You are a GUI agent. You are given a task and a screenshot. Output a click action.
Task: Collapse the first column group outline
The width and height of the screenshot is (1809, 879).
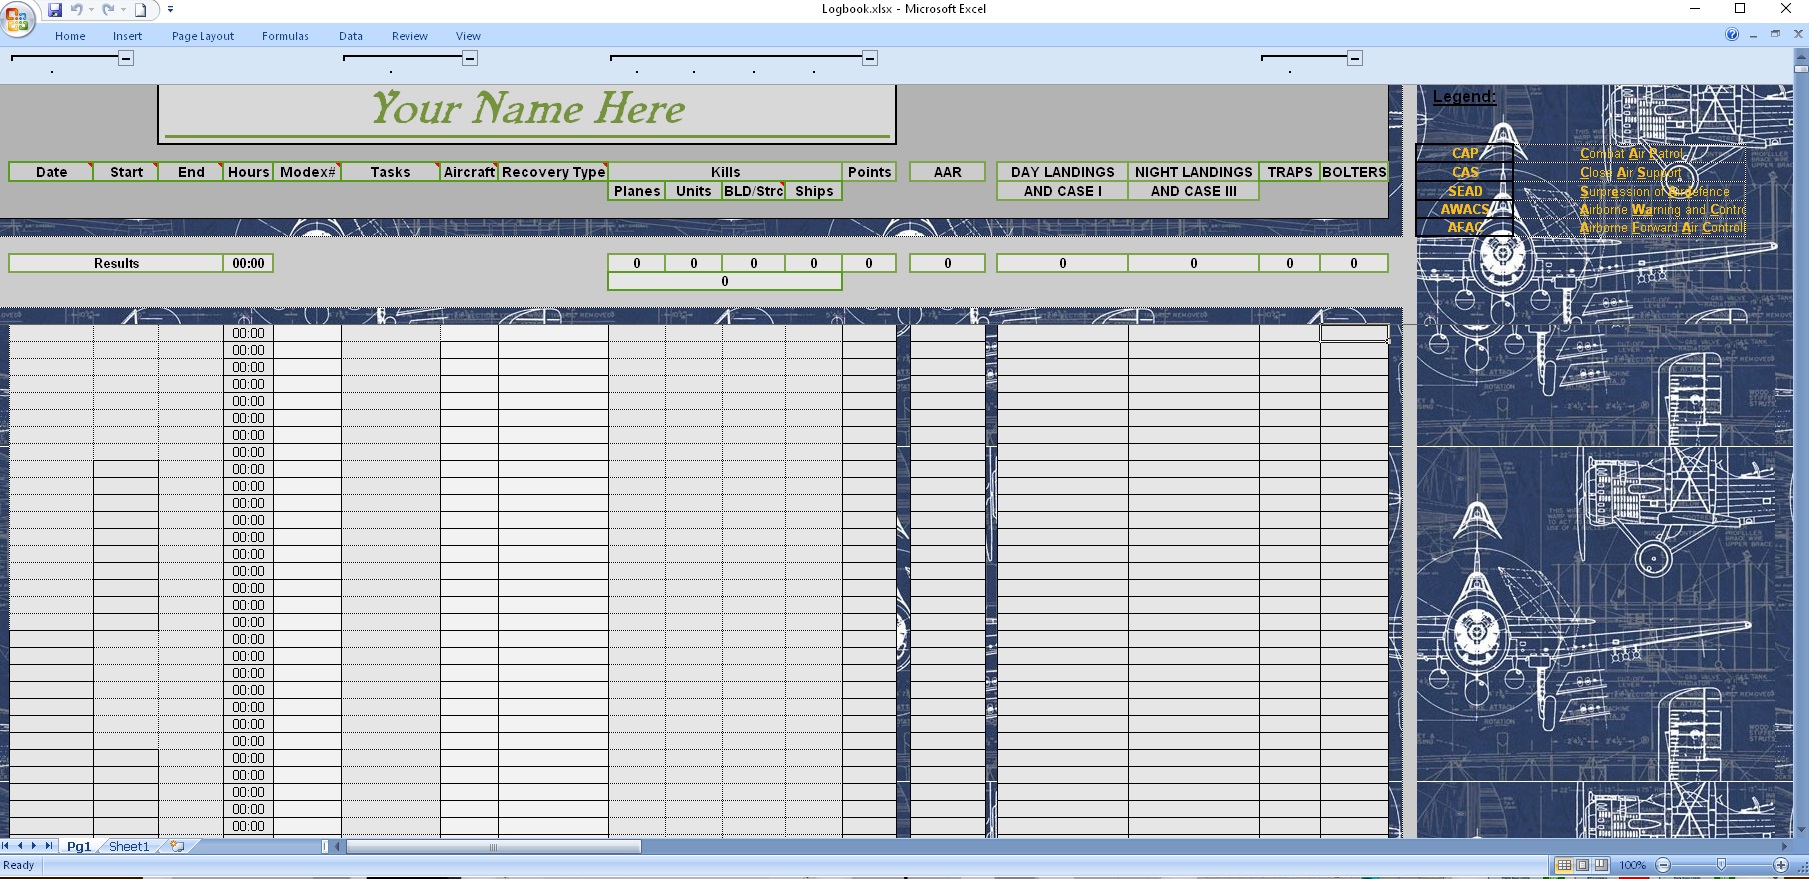point(126,58)
